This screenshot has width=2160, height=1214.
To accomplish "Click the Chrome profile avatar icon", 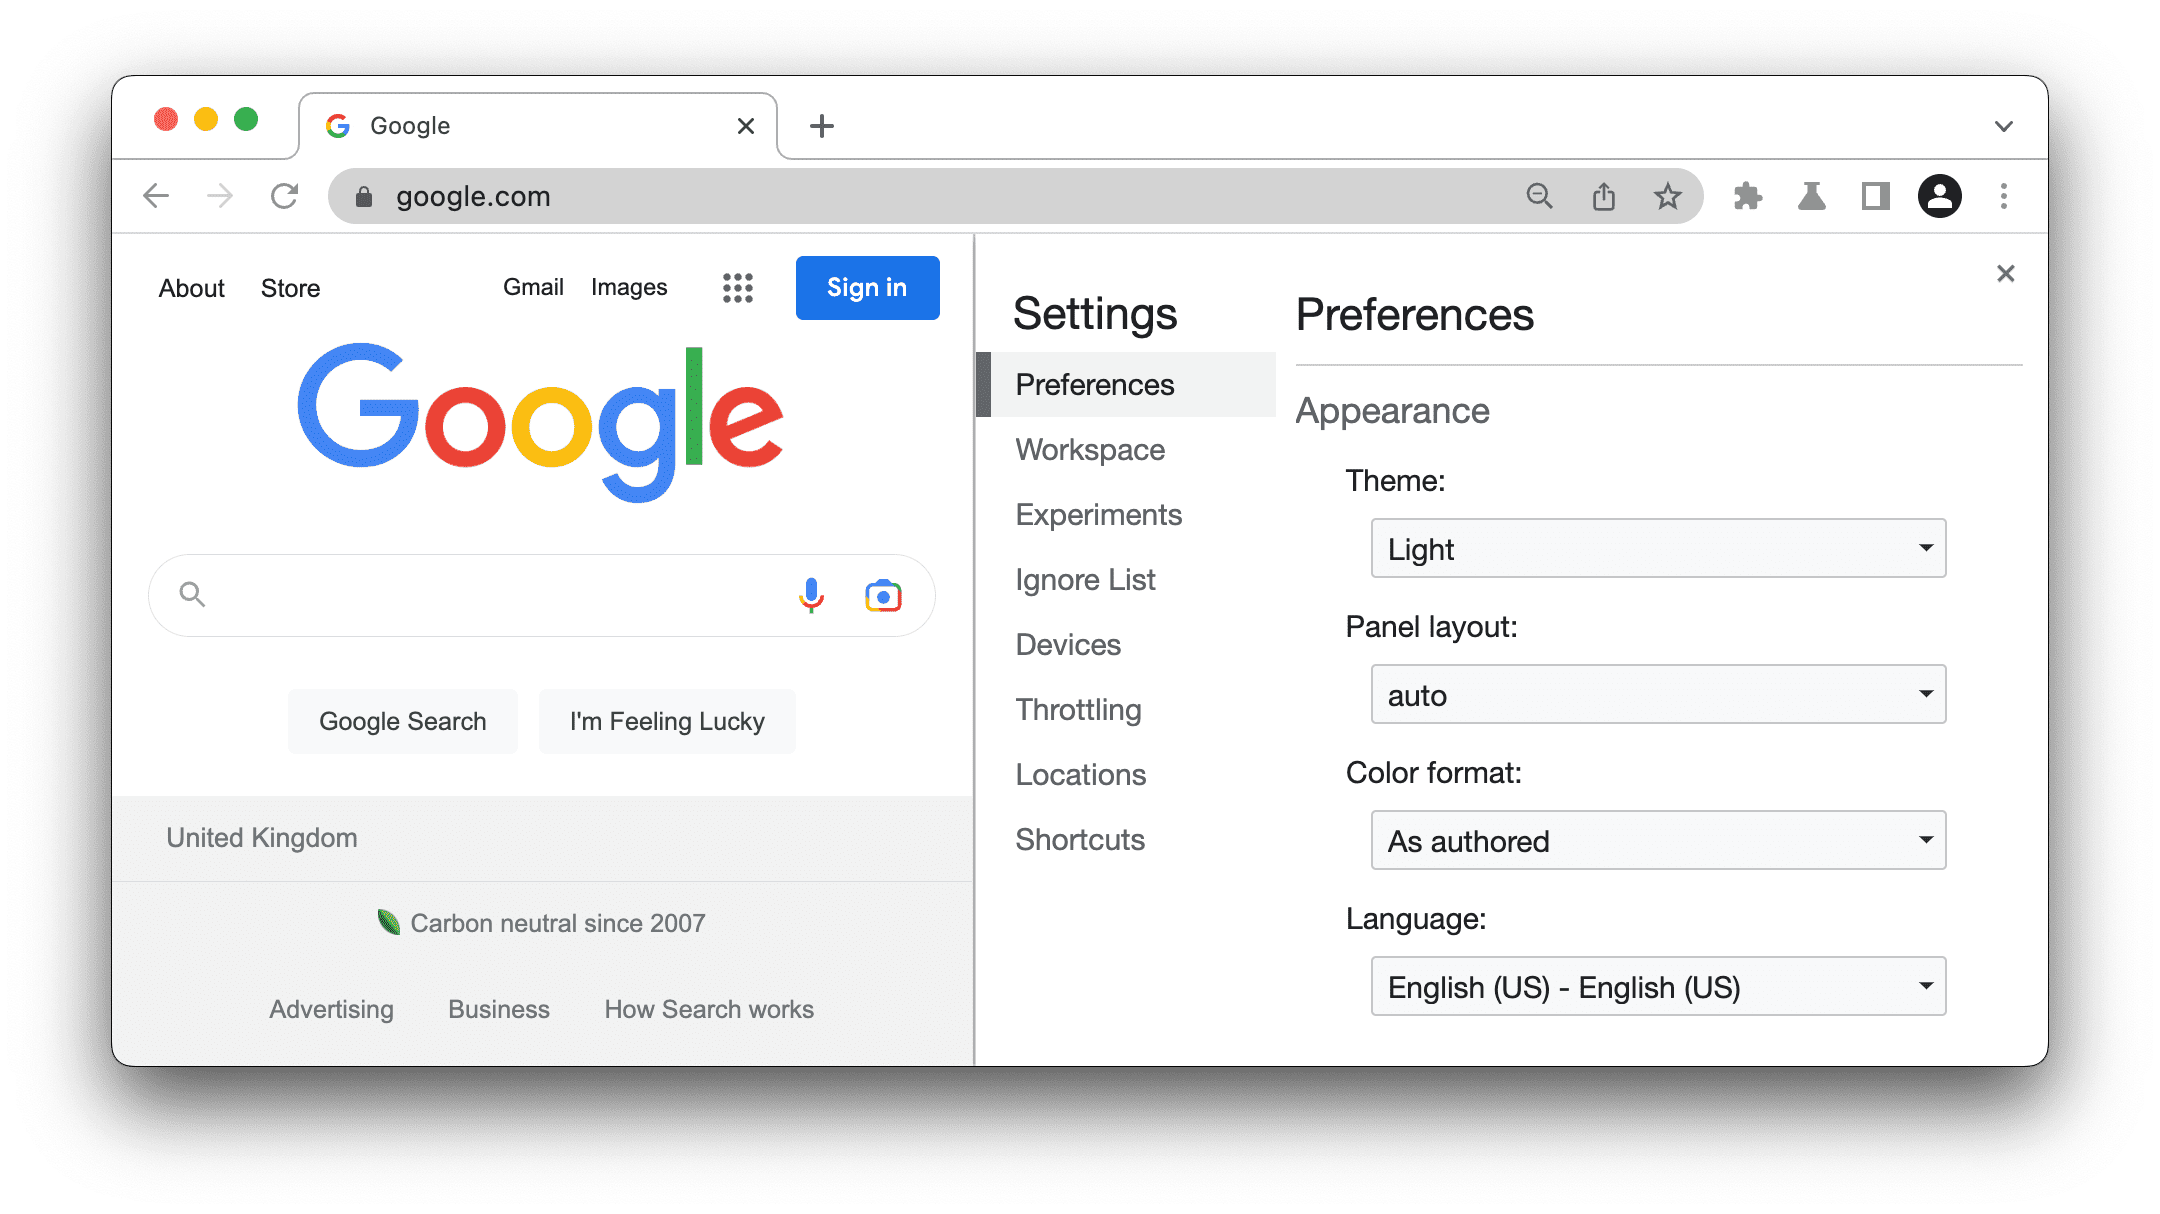I will point(1940,196).
